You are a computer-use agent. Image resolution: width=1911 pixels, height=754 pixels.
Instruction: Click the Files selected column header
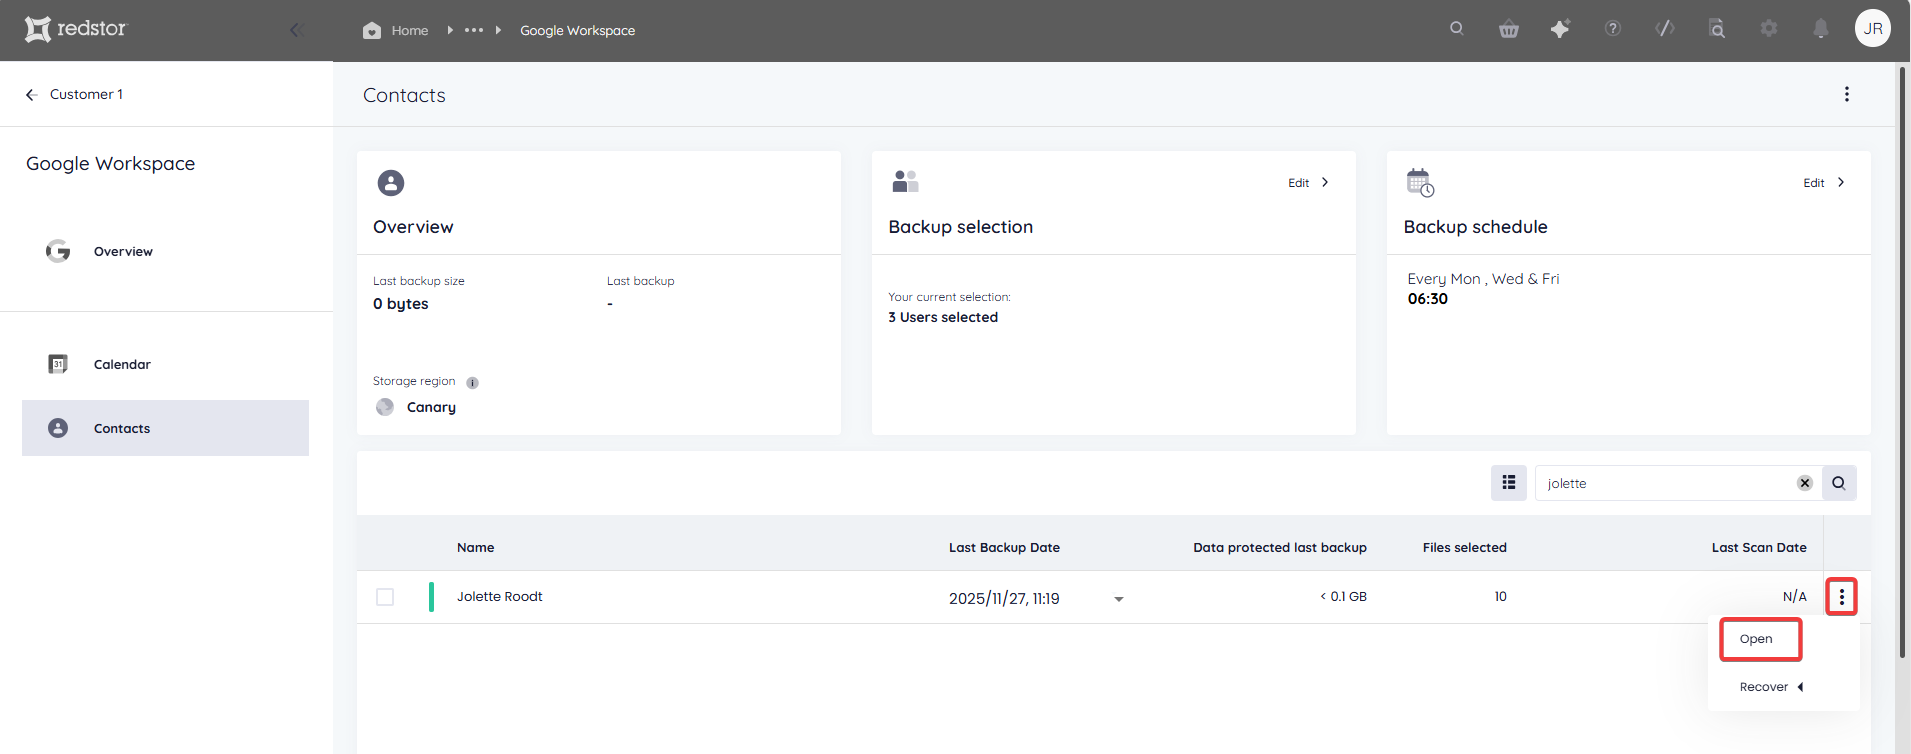1465,547
